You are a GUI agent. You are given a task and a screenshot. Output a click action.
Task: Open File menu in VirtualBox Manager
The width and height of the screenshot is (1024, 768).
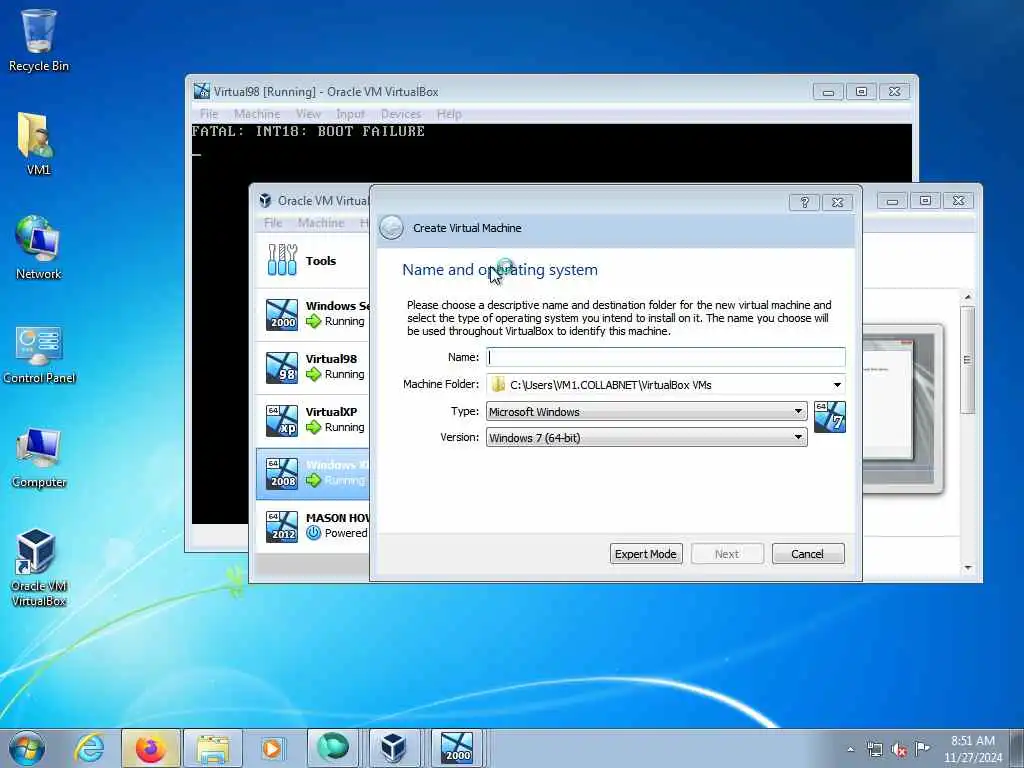pyautogui.click(x=273, y=223)
